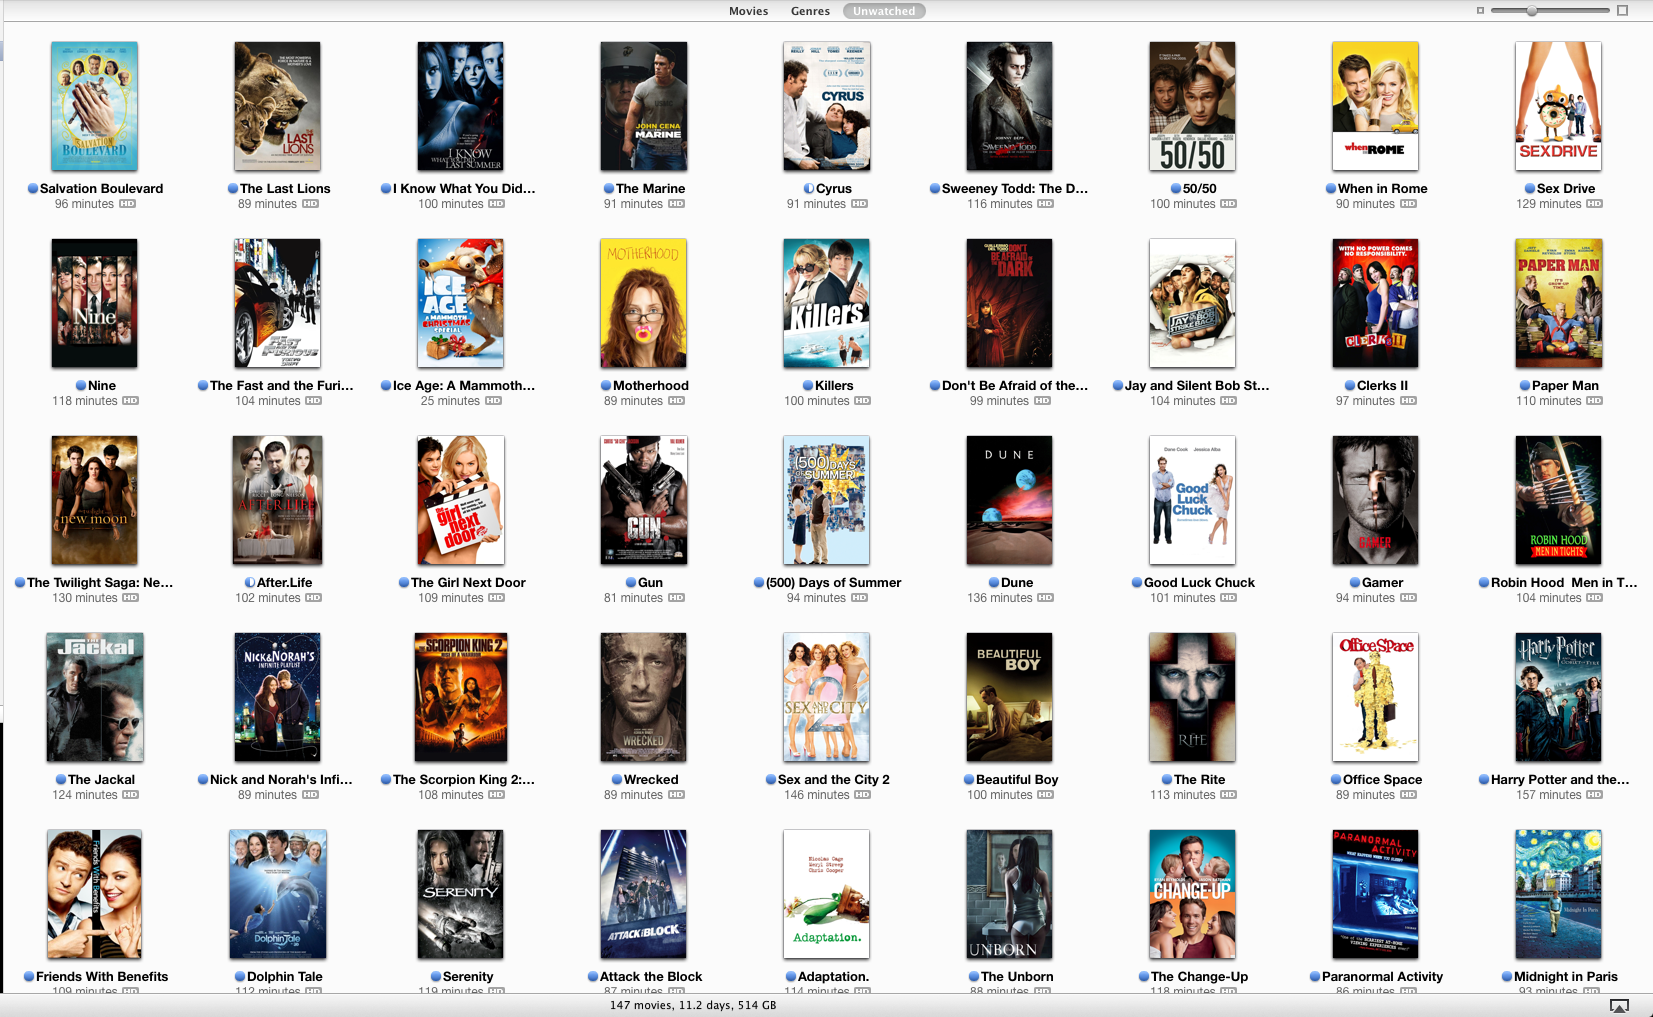The width and height of the screenshot is (1653, 1017).
Task: Click the half-watched dot beside After.Life
Action: [250, 582]
